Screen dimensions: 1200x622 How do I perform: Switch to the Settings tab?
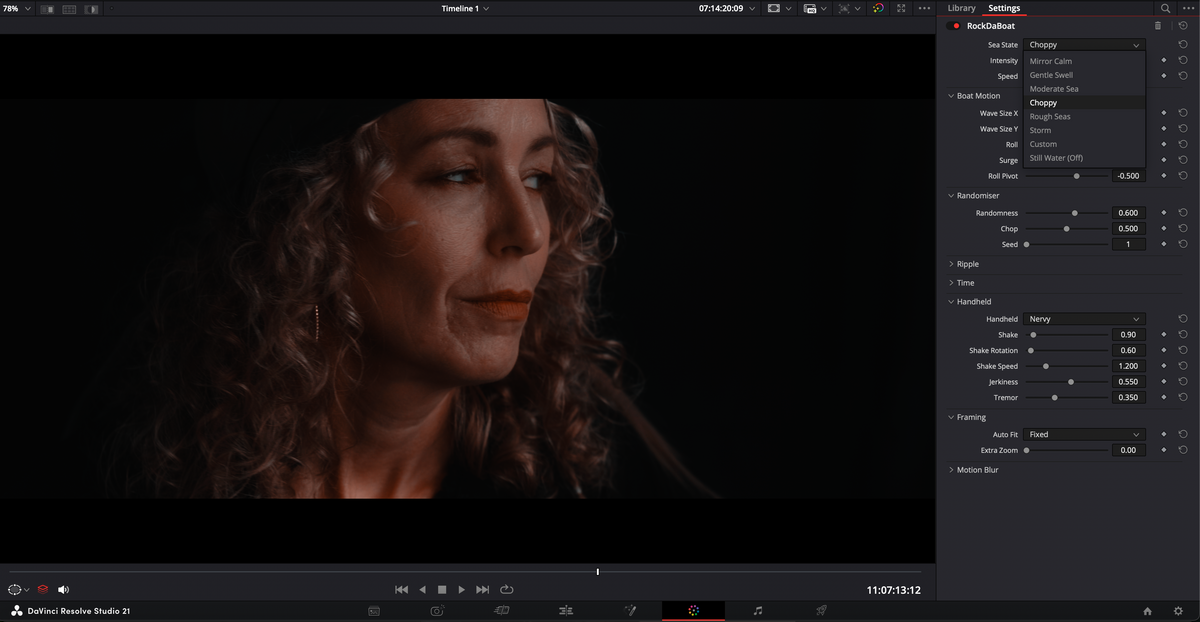coord(1004,8)
